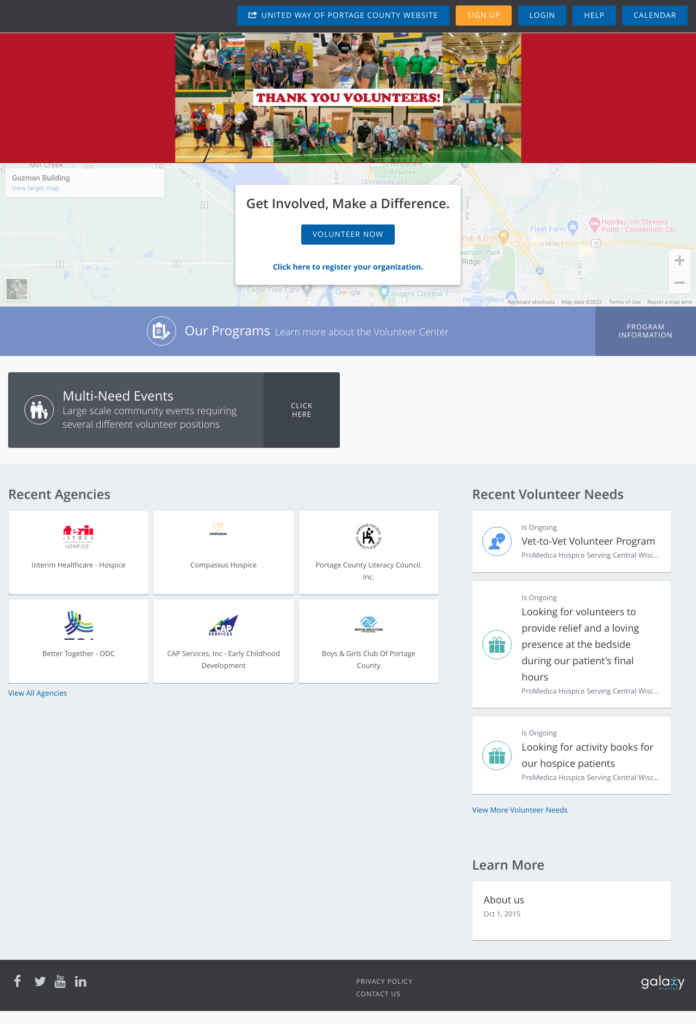Click the Galaxy Digital logo in the footer

click(x=662, y=982)
